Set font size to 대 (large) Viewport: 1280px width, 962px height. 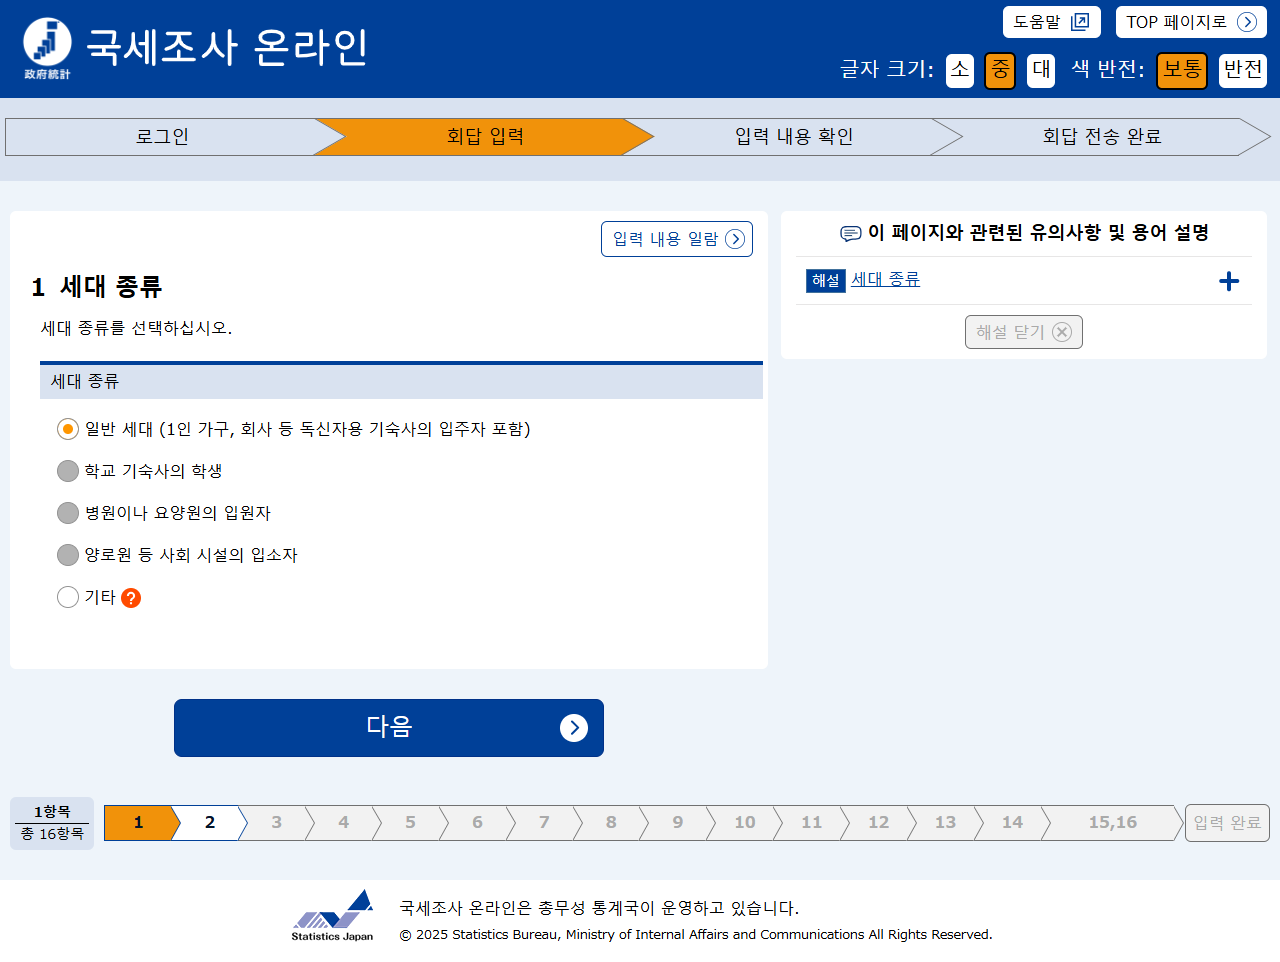click(x=1040, y=70)
